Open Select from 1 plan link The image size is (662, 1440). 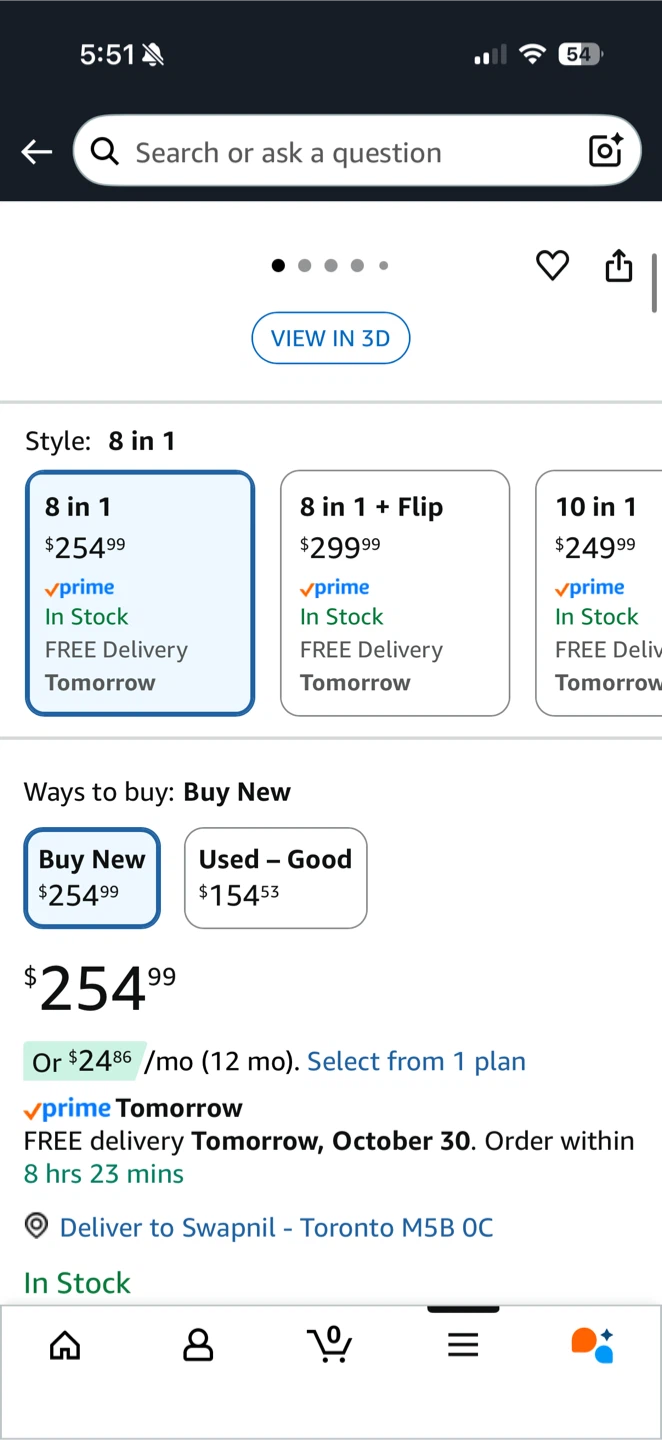pyautogui.click(x=416, y=1061)
